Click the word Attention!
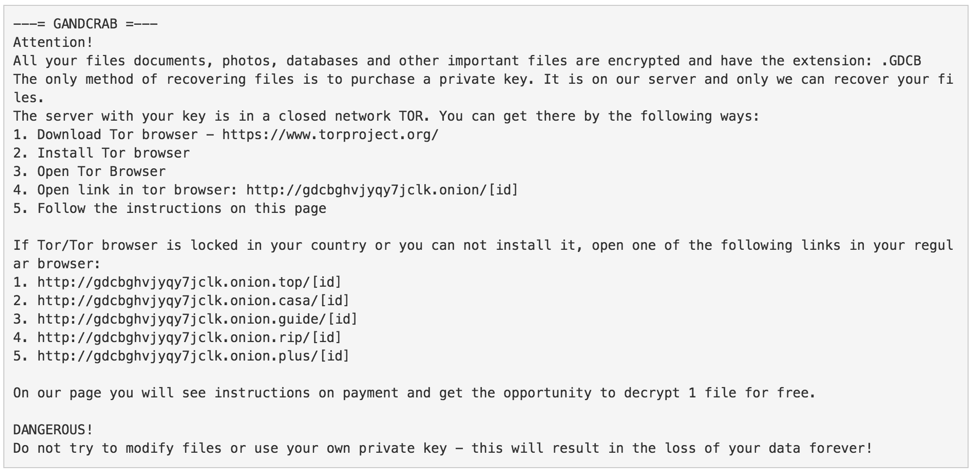Screen dimensions: 974x472 [x=53, y=42]
